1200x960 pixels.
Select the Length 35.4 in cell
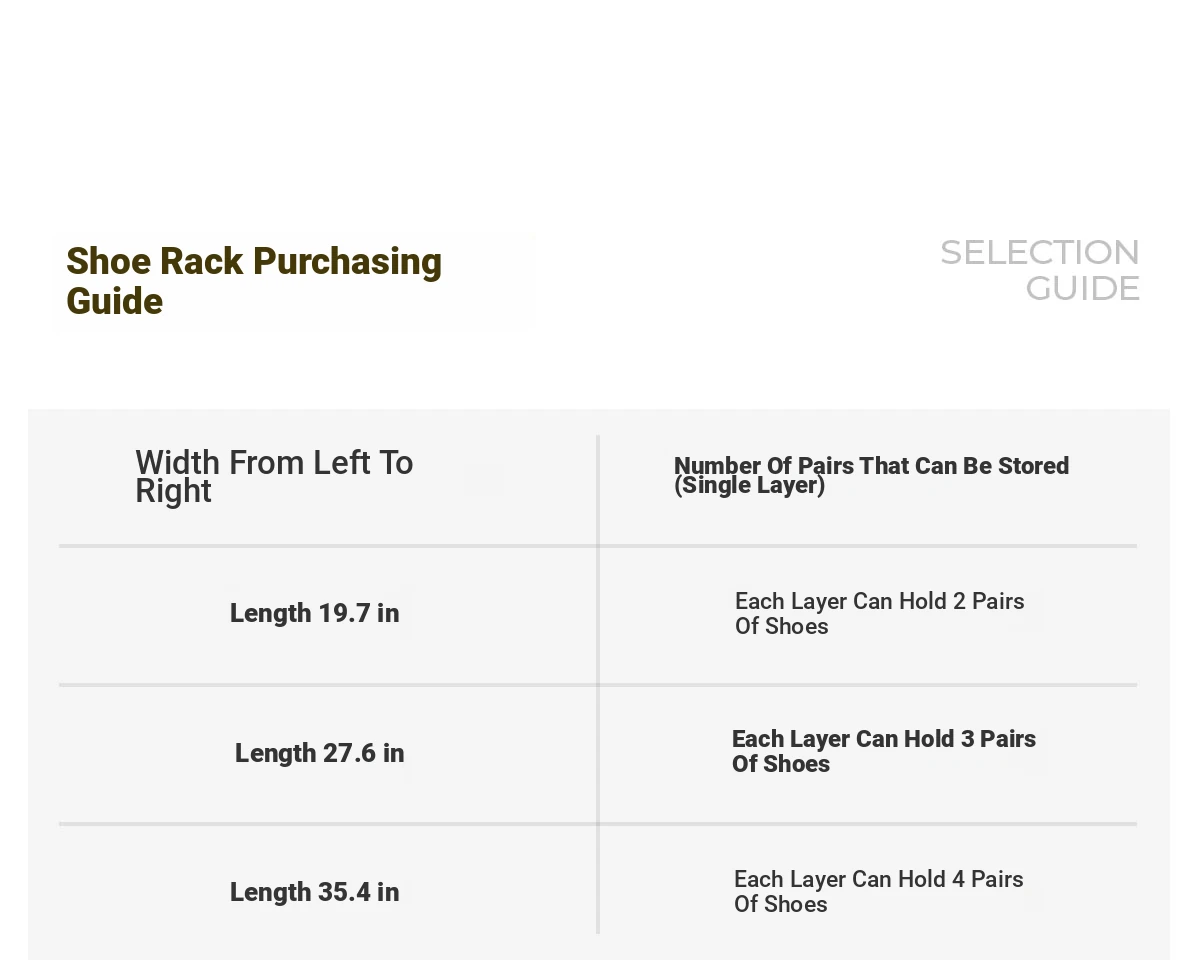tap(314, 892)
